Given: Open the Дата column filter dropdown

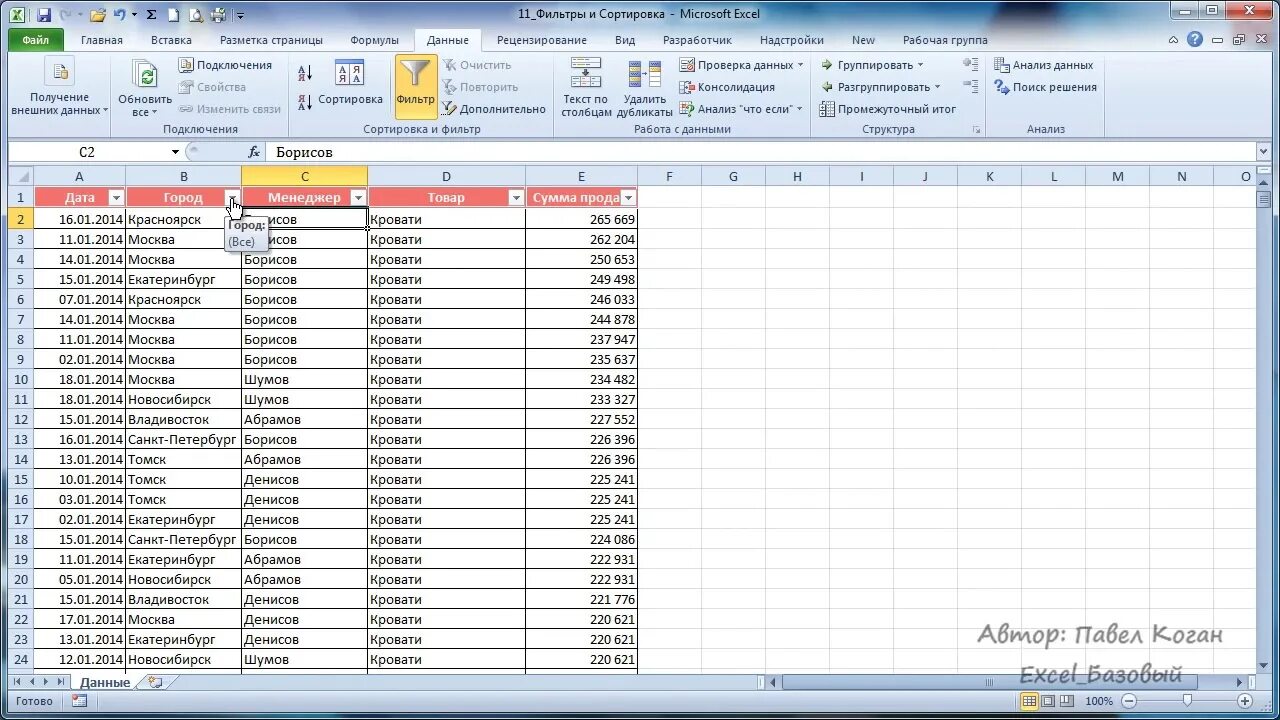Looking at the screenshot, I should (x=116, y=198).
